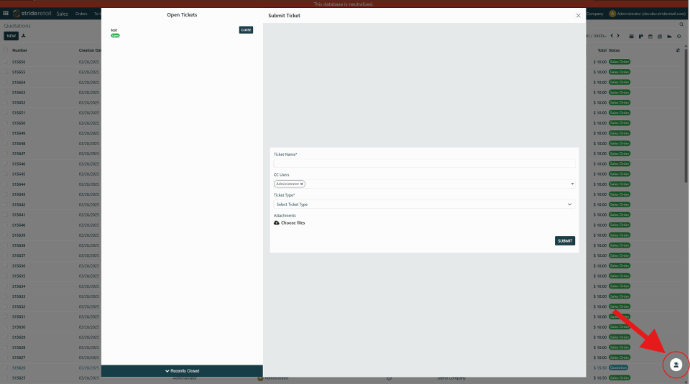Click the floating support ticket user icon
The width and height of the screenshot is (690, 384).
click(x=676, y=365)
